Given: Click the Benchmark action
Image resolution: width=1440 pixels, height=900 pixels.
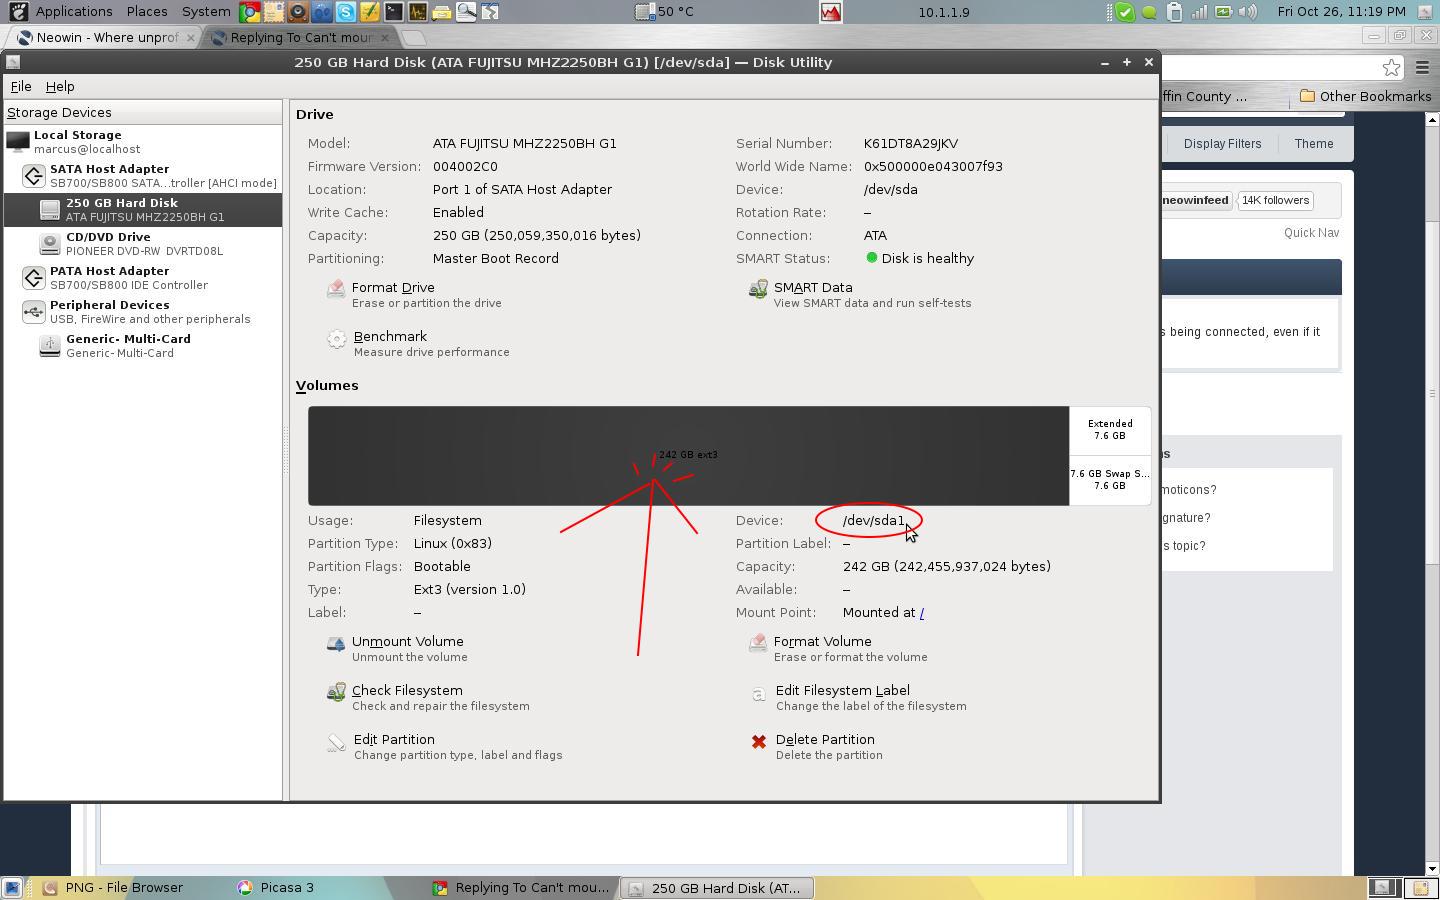Looking at the screenshot, I should point(418,343).
